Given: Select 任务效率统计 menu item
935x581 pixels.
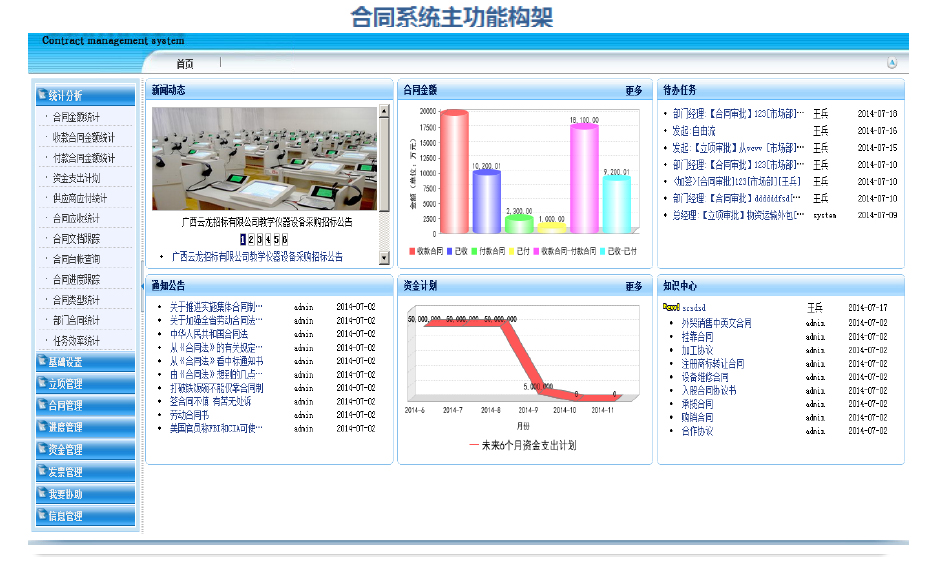Looking at the screenshot, I should point(76,341).
